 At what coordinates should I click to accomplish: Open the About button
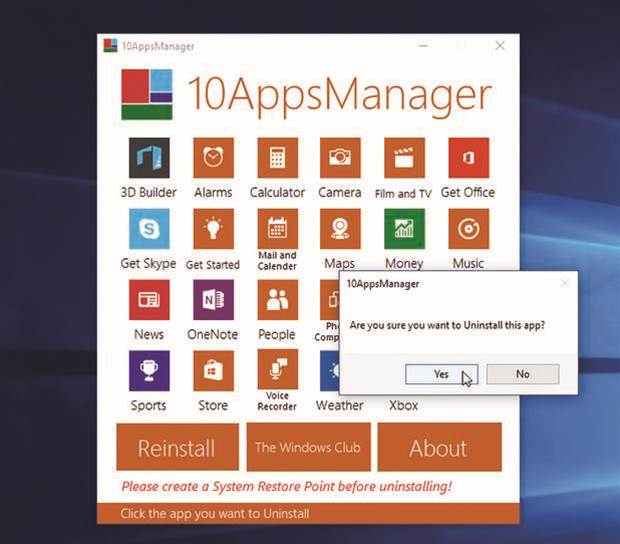439,447
